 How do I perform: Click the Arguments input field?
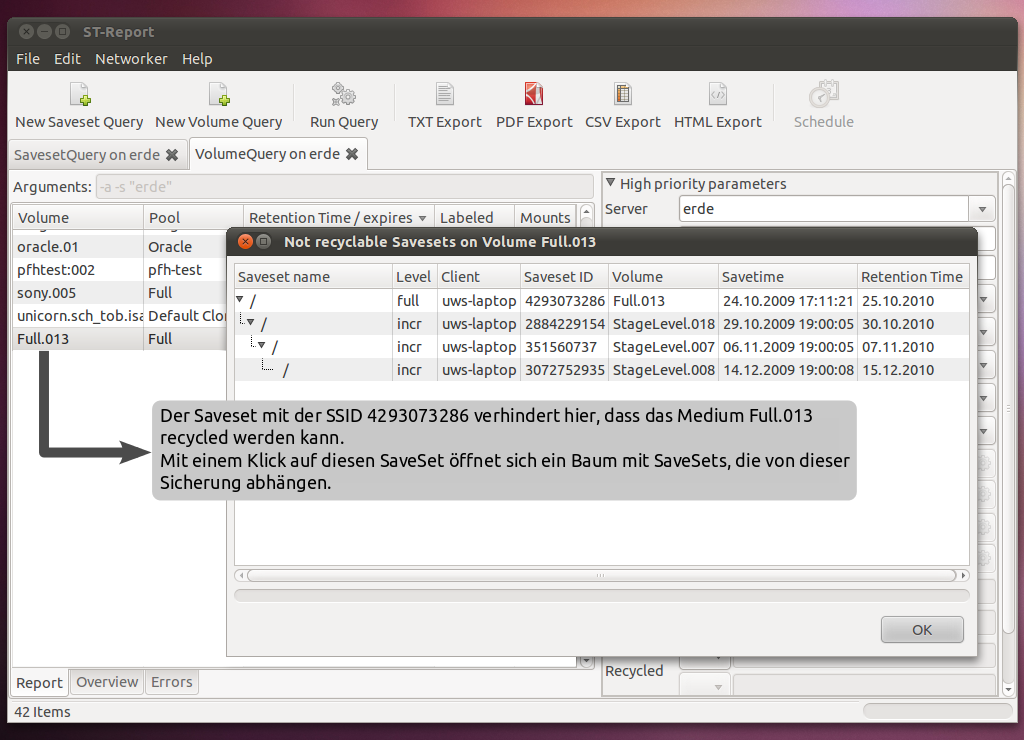pyautogui.click(x=345, y=187)
